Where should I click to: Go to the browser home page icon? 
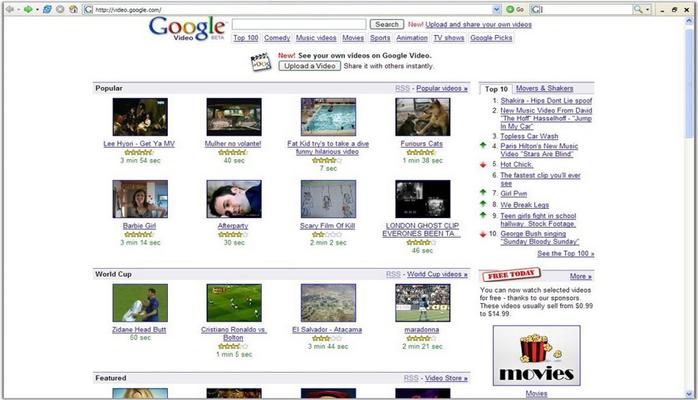click(x=73, y=9)
